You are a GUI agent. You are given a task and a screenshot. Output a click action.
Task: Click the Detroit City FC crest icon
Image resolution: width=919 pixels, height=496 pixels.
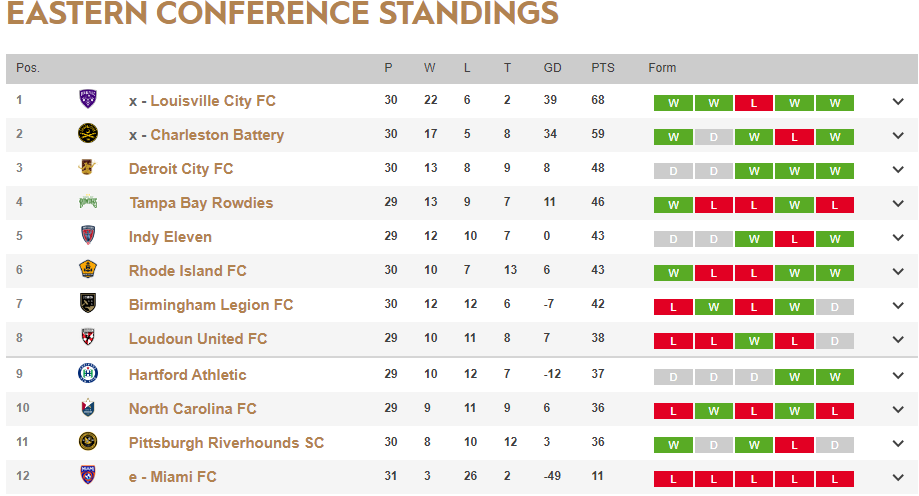click(88, 168)
